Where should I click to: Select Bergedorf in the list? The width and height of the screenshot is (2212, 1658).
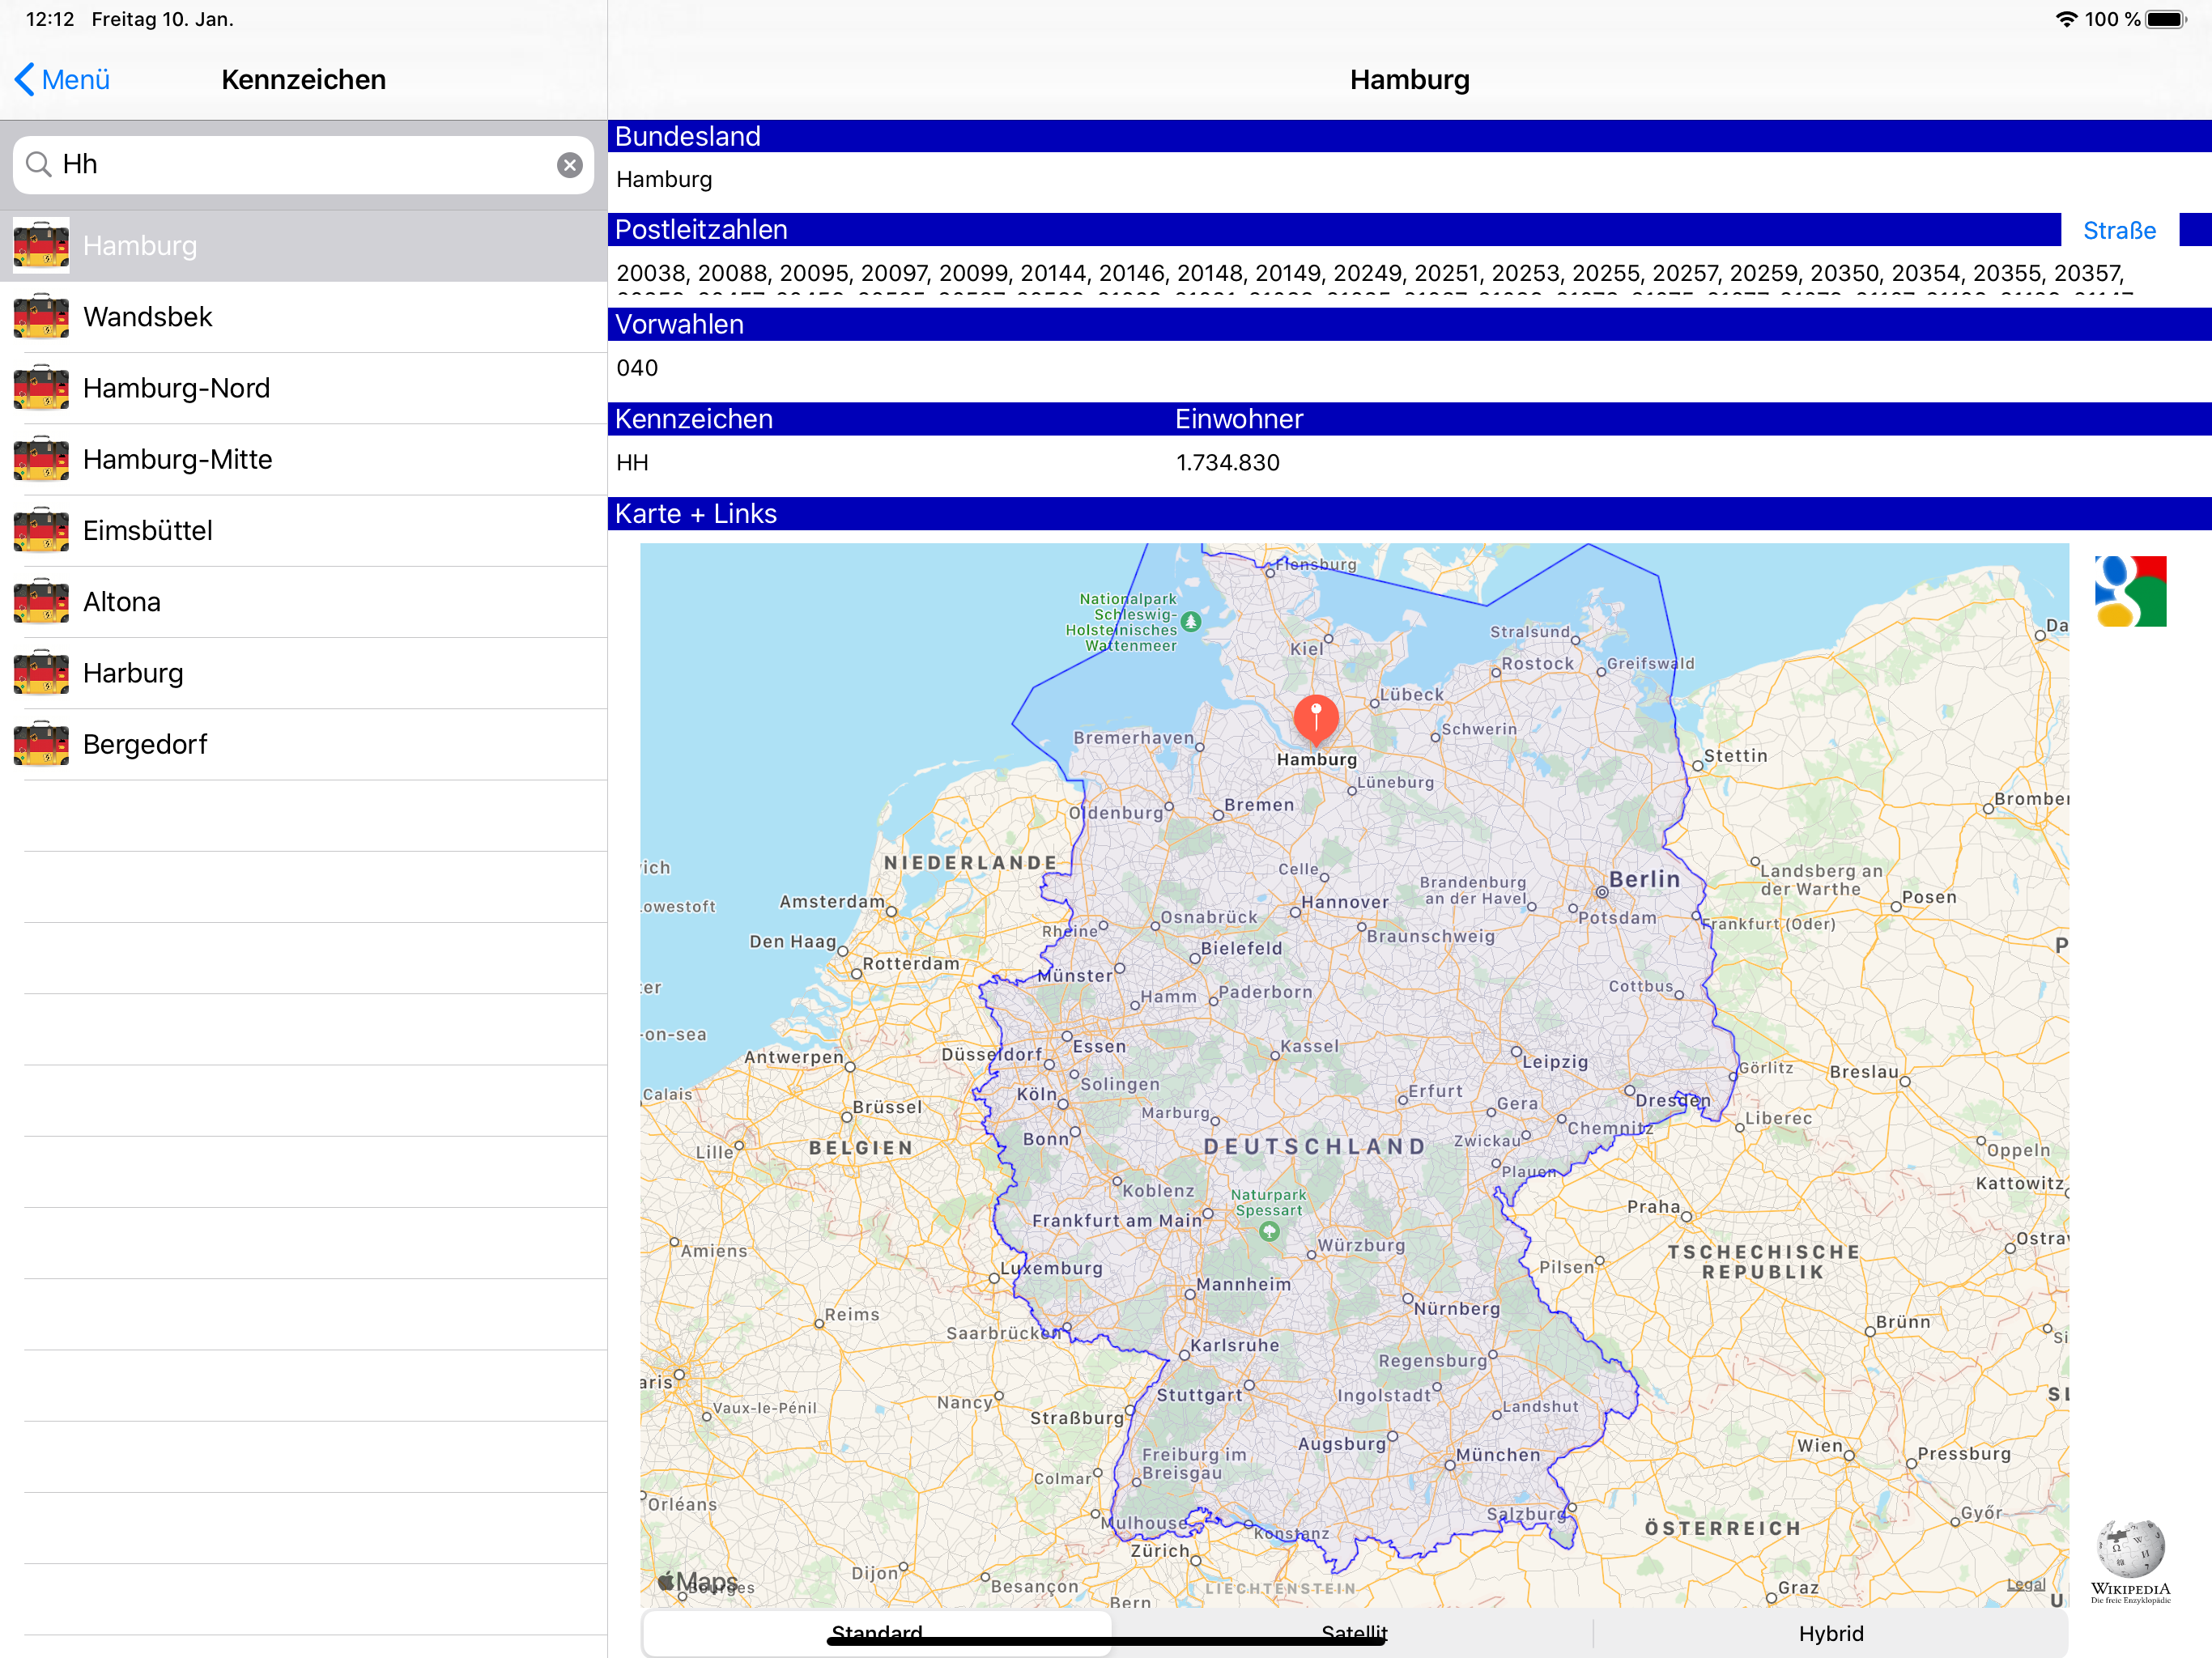pyautogui.click(x=304, y=744)
